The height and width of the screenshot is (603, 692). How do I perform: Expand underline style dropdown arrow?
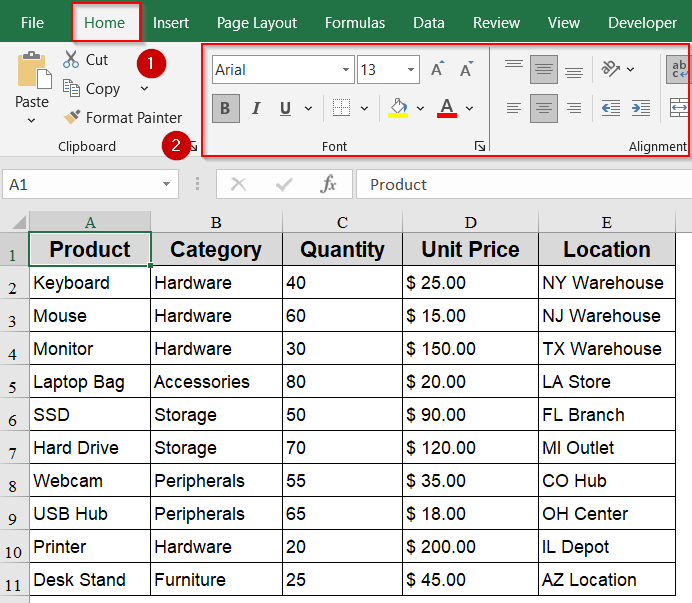pos(308,108)
